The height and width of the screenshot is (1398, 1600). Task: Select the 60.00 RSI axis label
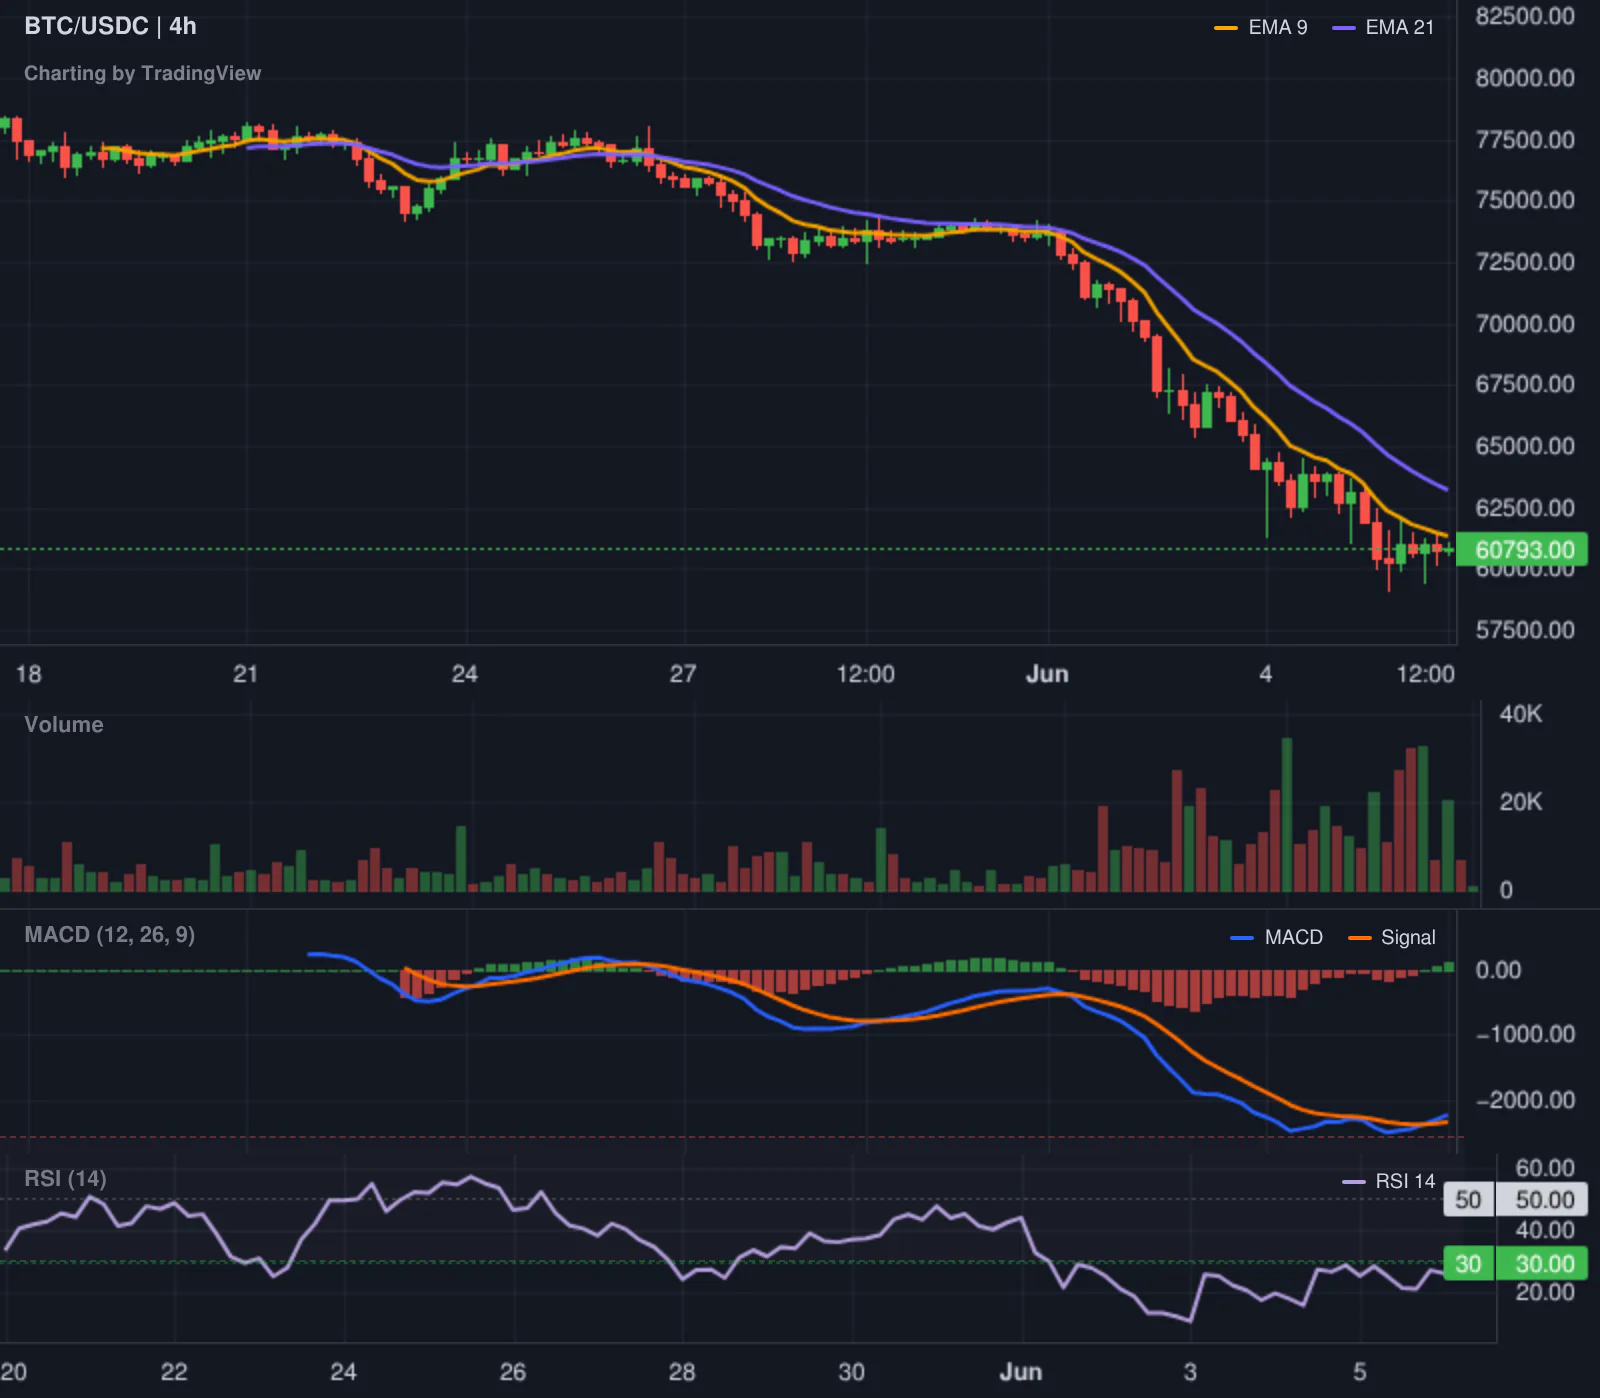pos(1545,1168)
